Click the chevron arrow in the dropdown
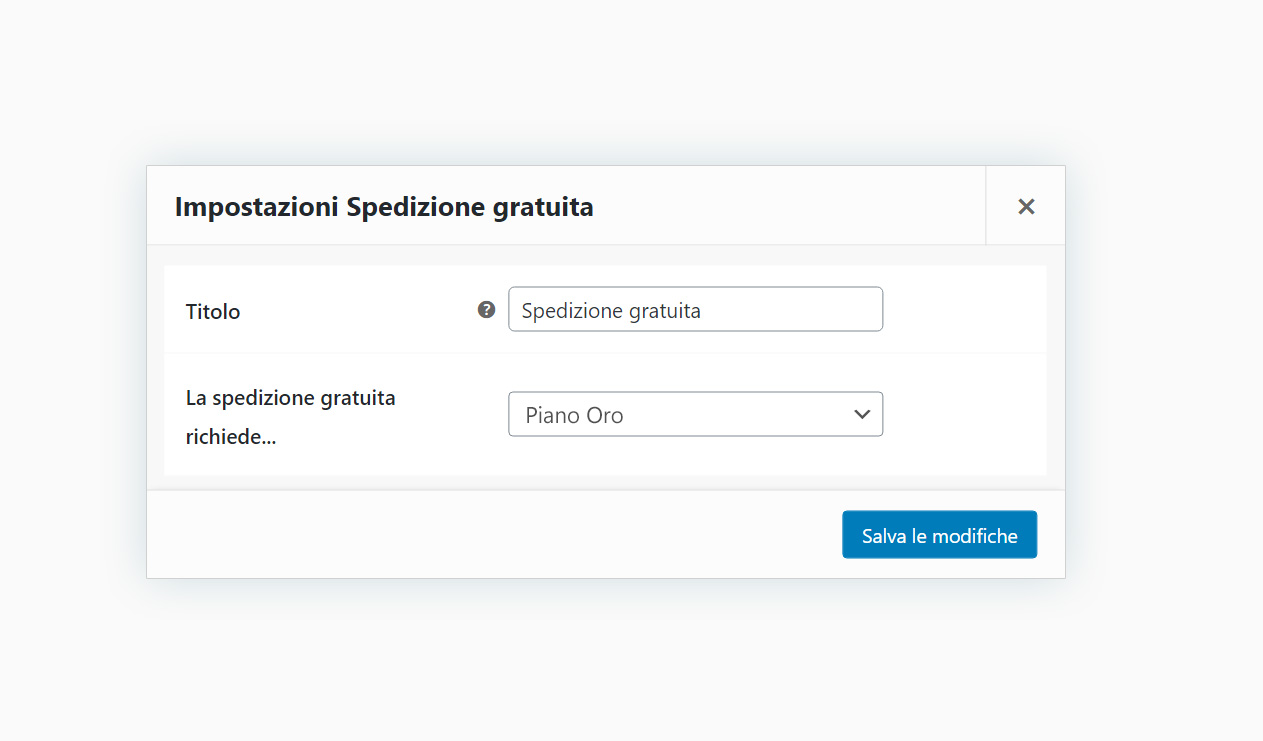 coord(862,414)
